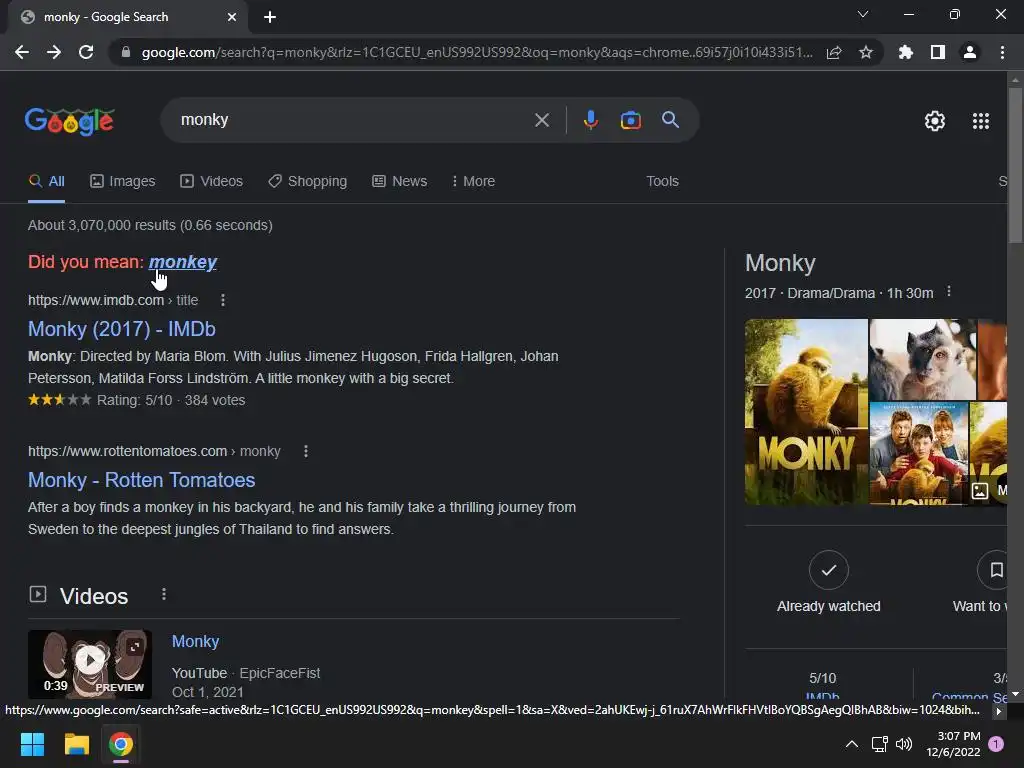Click inside the monky search field
The height and width of the screenshot is (768, 1024).
coord(353,120)
